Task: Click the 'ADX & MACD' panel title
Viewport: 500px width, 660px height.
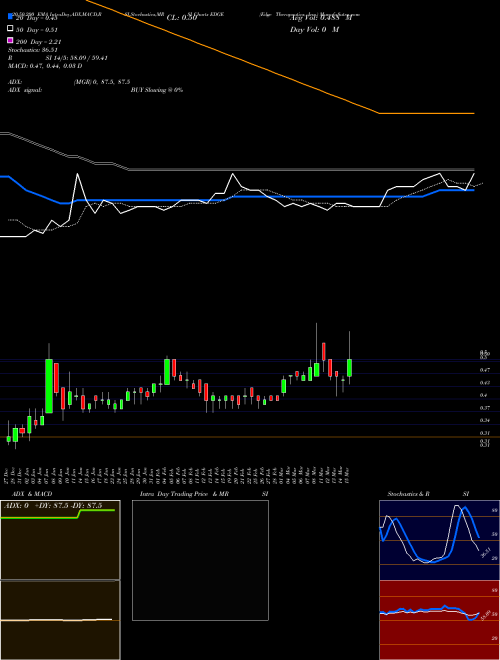Action: point(32,494)
